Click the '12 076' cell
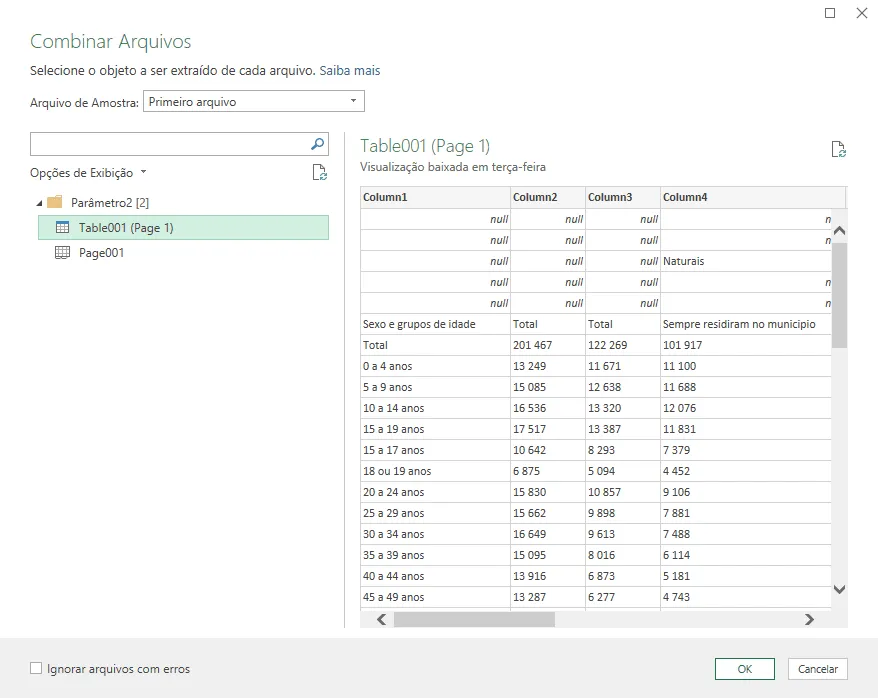The height and width of the screenshot is (698, 878). pos(746,408)
